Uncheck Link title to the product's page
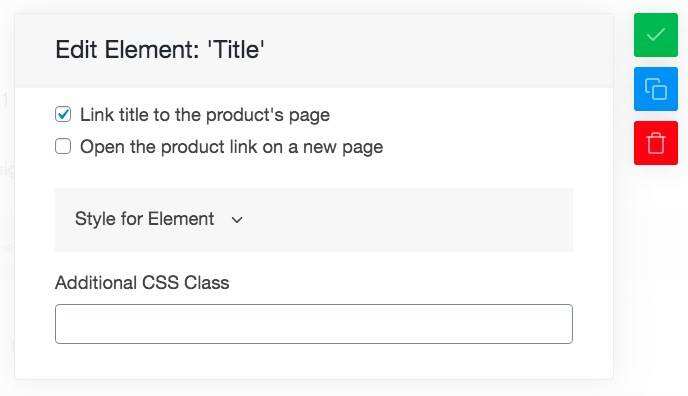Screen dimensions: 688x396 63,114
